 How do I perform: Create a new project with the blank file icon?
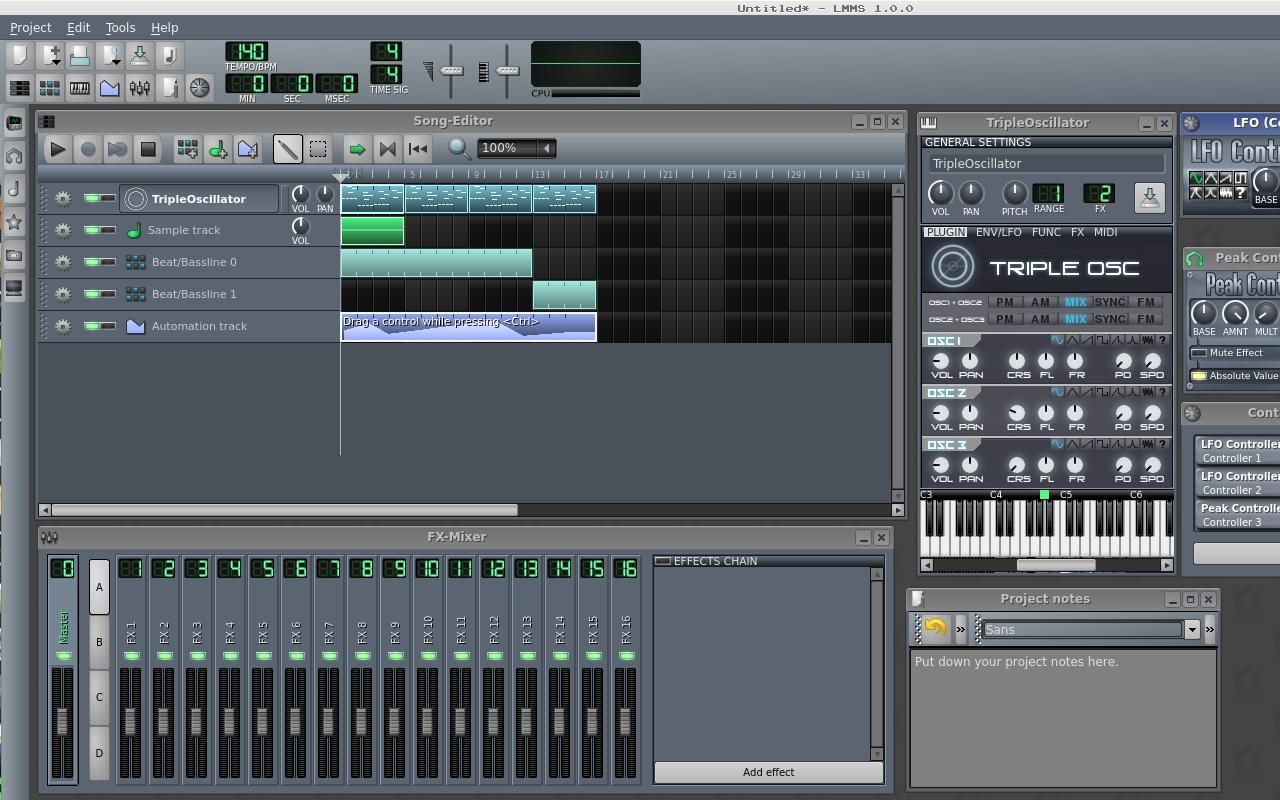[x=18, y=54]
